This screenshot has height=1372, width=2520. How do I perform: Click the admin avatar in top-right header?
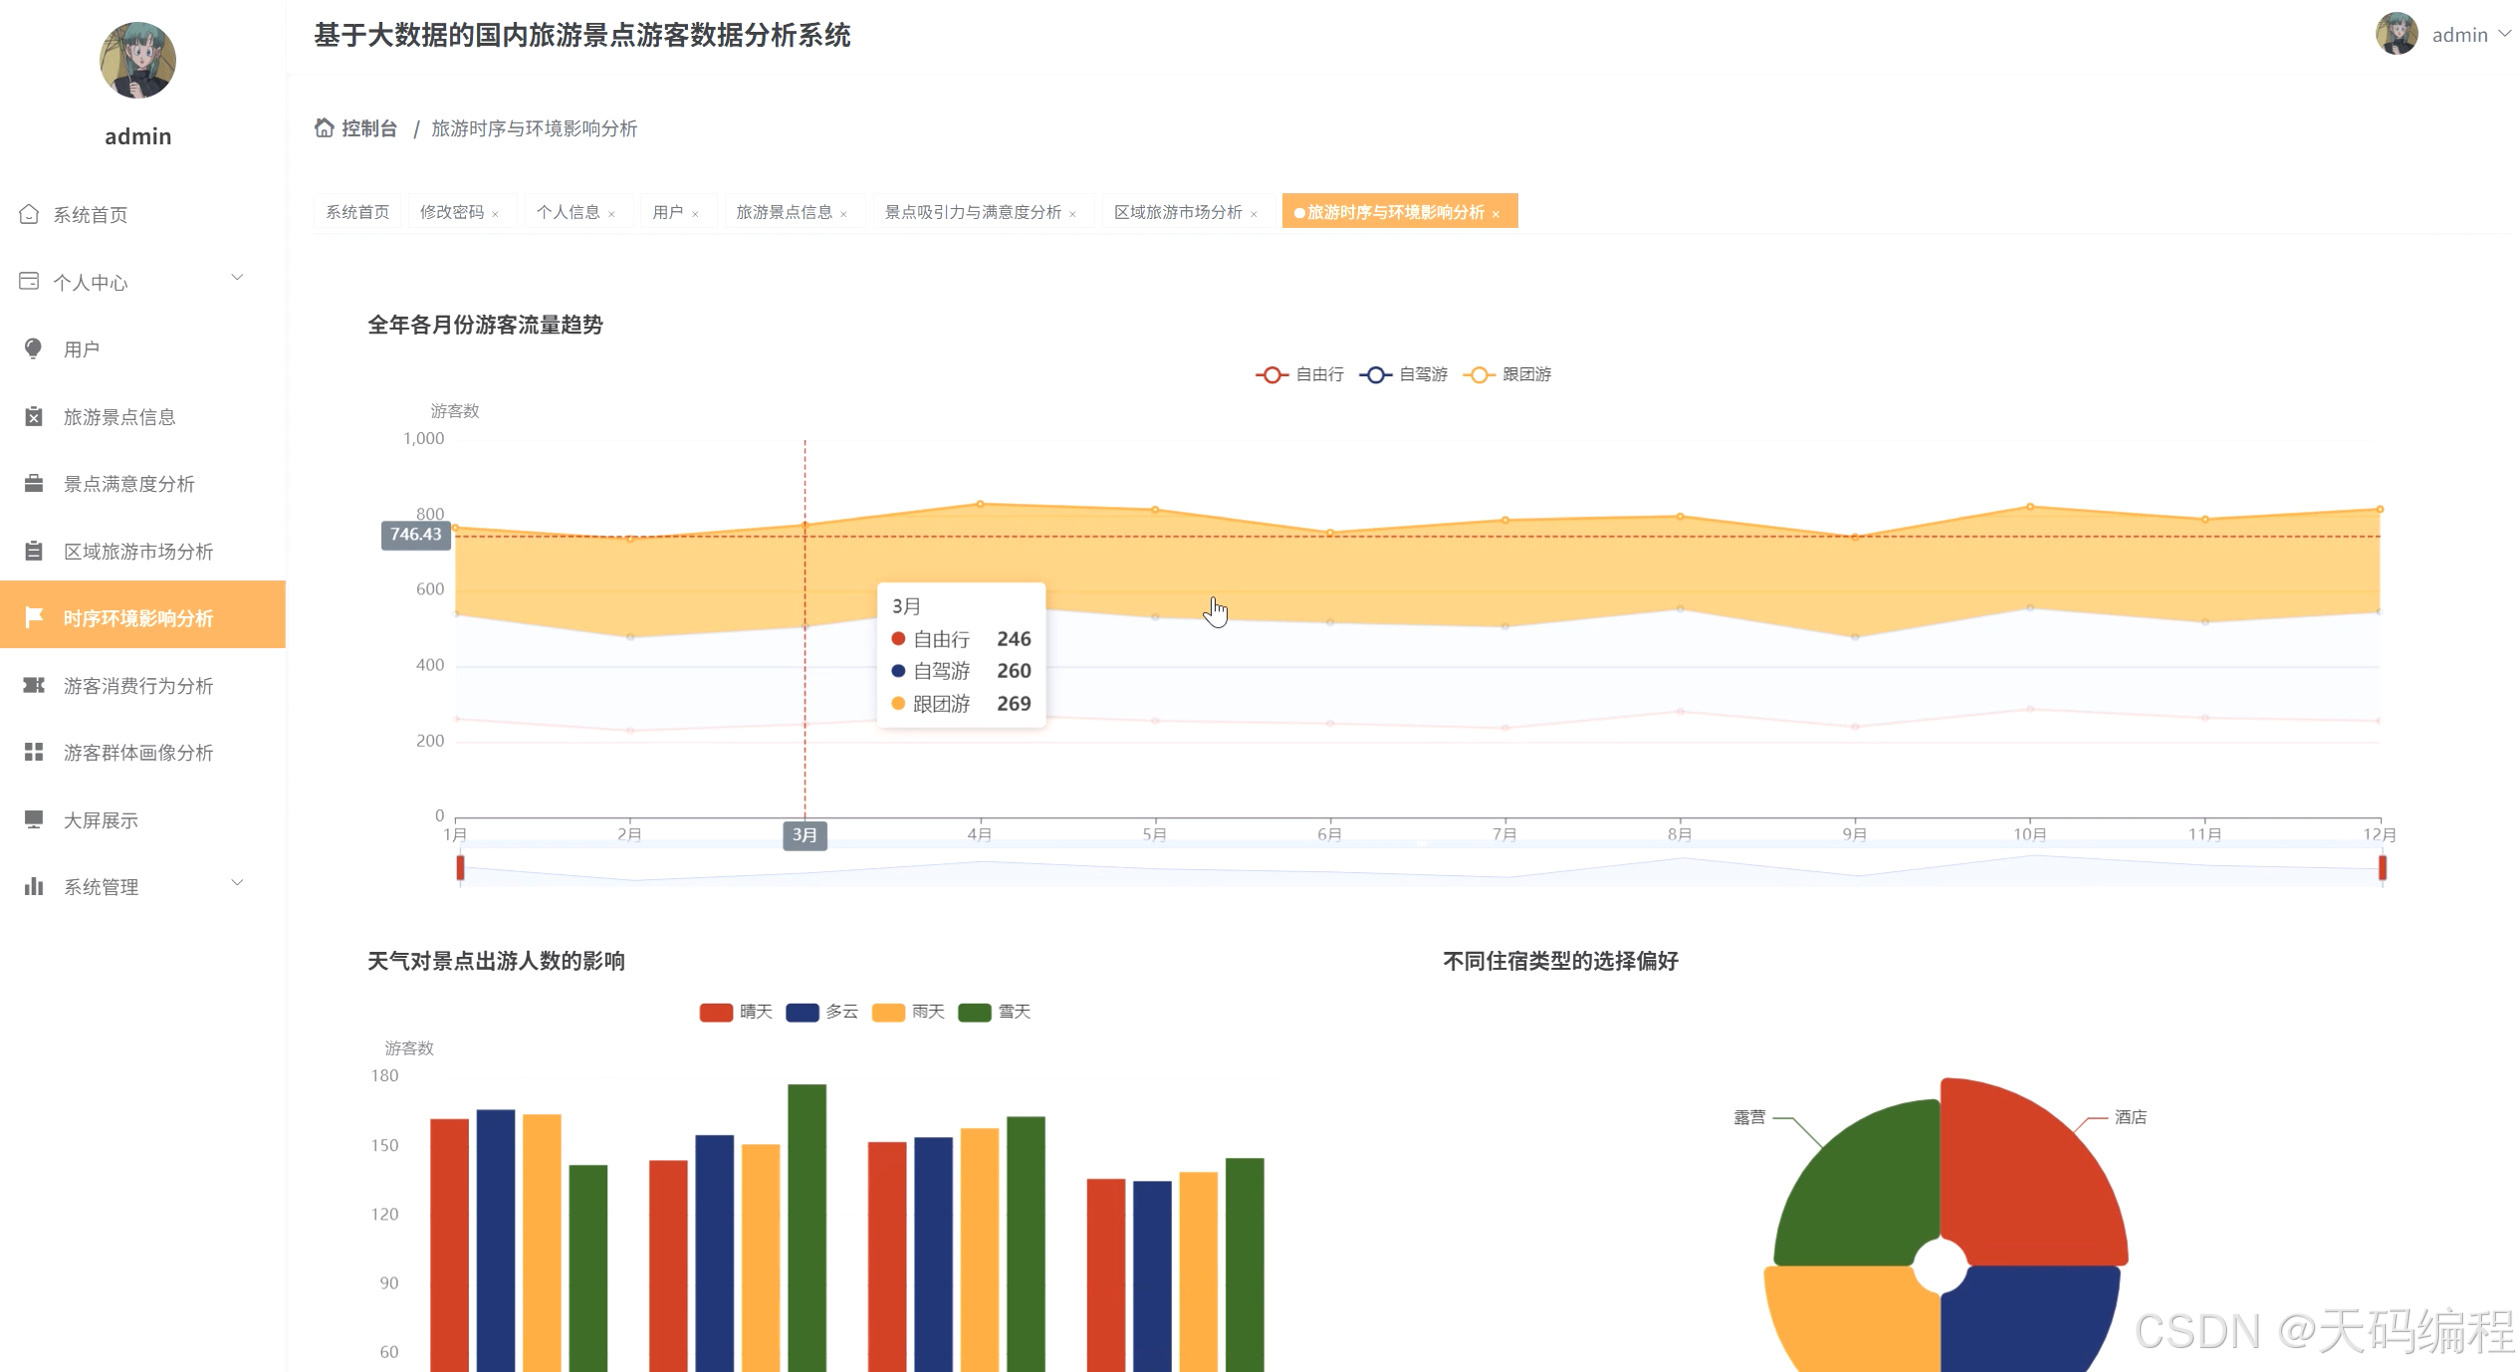(x=2397, y=34)
